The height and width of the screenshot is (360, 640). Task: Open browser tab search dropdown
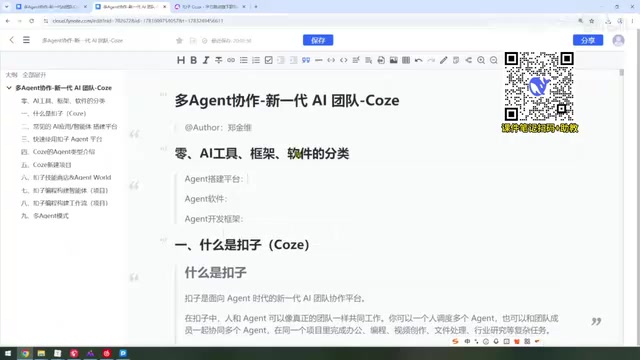(7, 7)
